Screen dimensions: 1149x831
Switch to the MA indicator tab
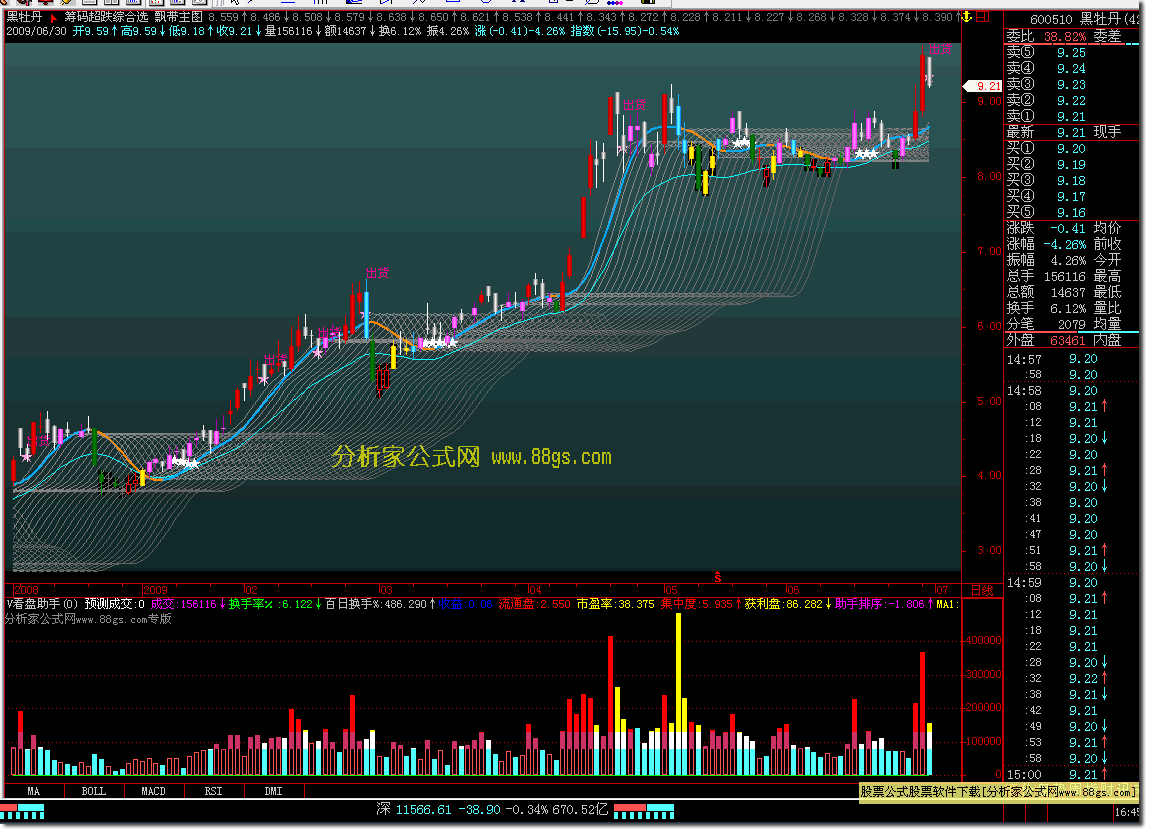point(34,791)
